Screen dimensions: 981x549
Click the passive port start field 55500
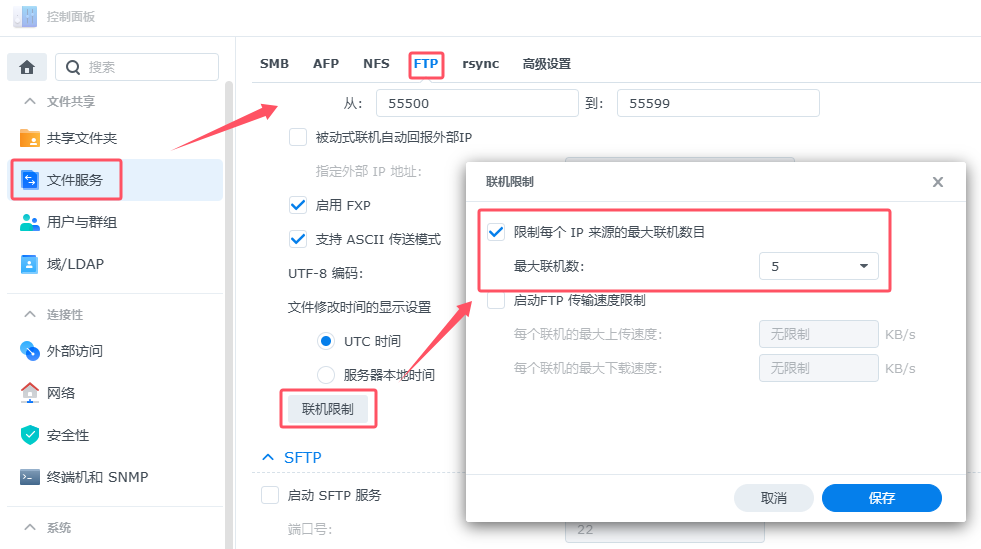coord(477,103)
